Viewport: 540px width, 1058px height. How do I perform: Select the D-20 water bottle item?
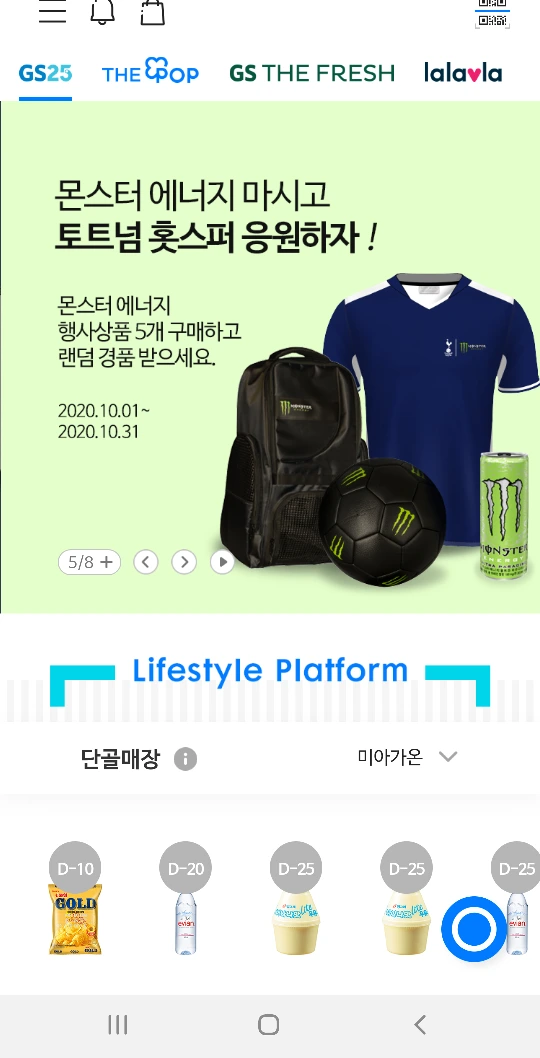tap(186, 899)
